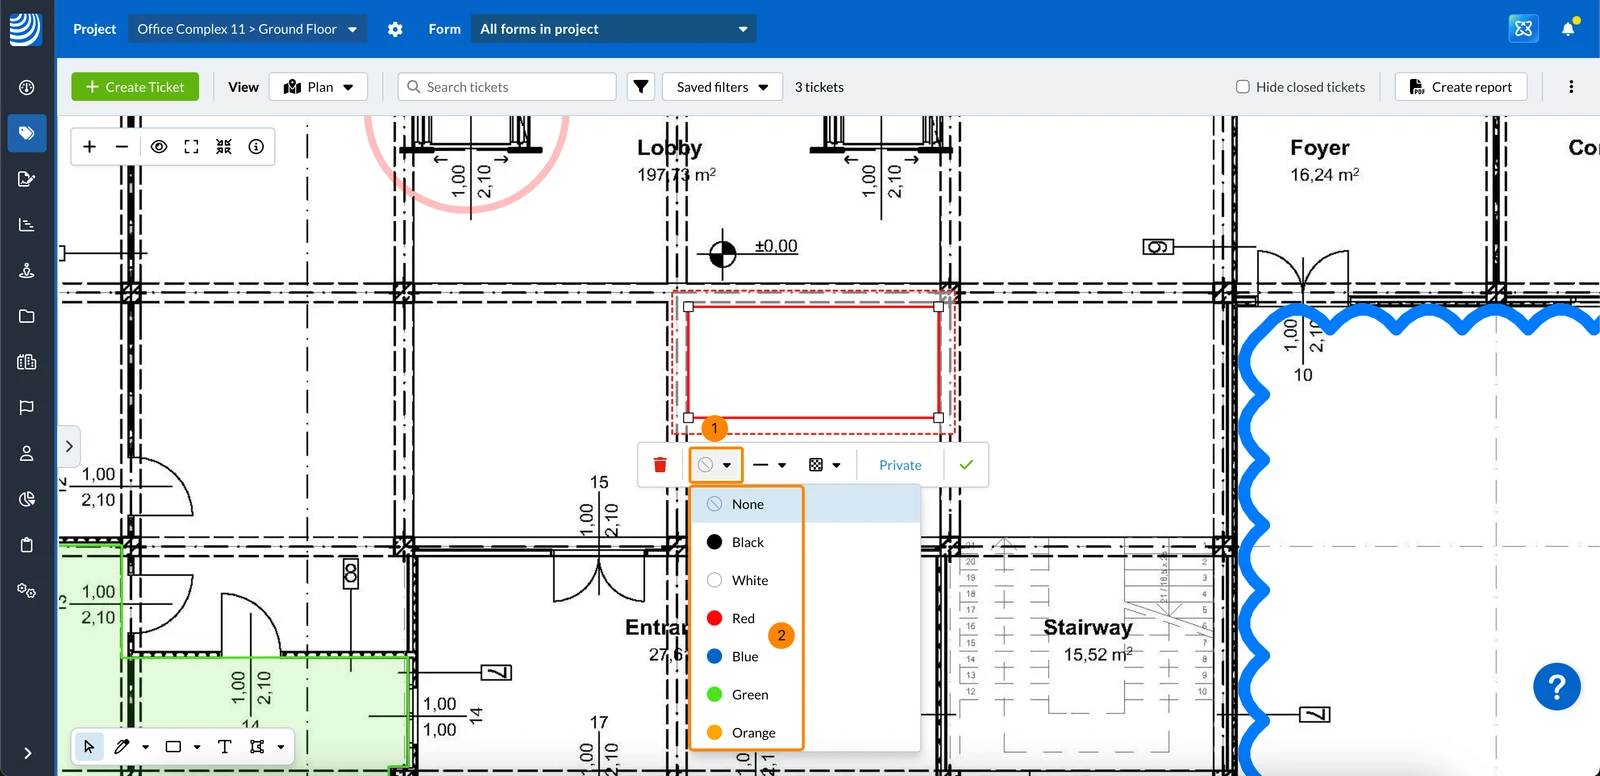Screen dimensions: 1600x776
Task: Enable Hide closed tickets checkbox
Action: (x=1243, y=87)
